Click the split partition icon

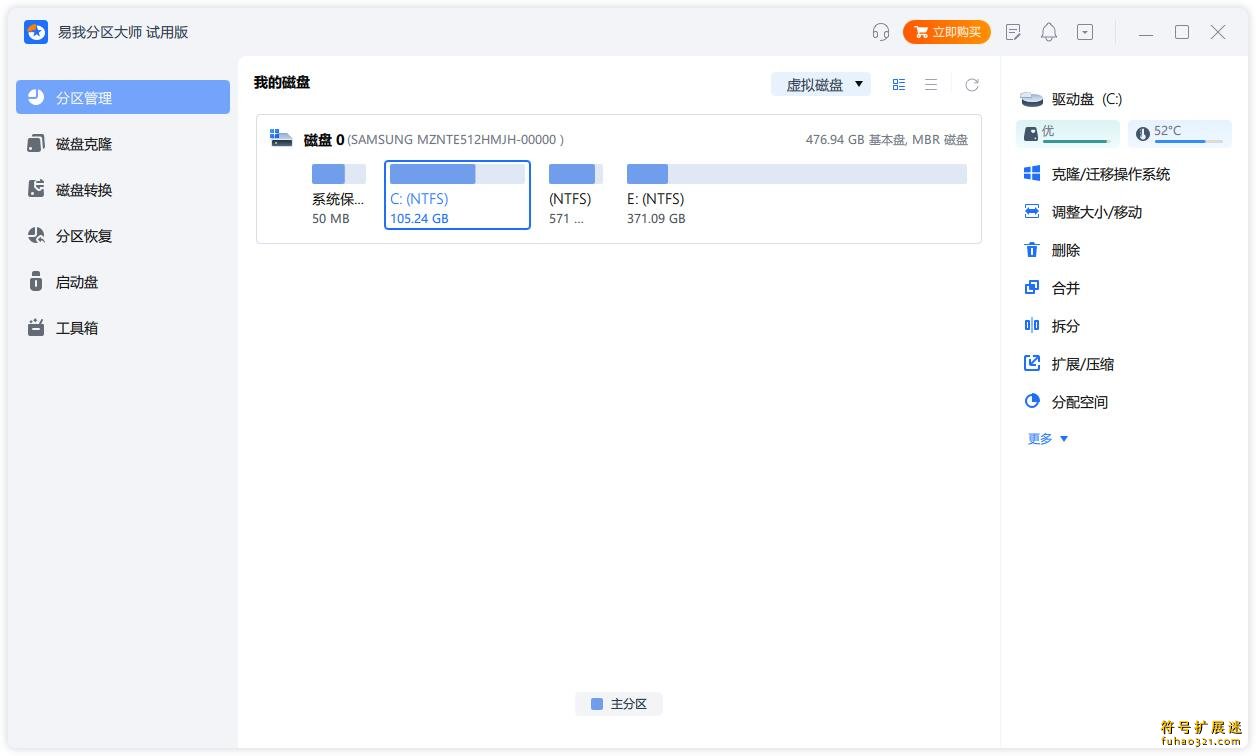point(1032,326)
